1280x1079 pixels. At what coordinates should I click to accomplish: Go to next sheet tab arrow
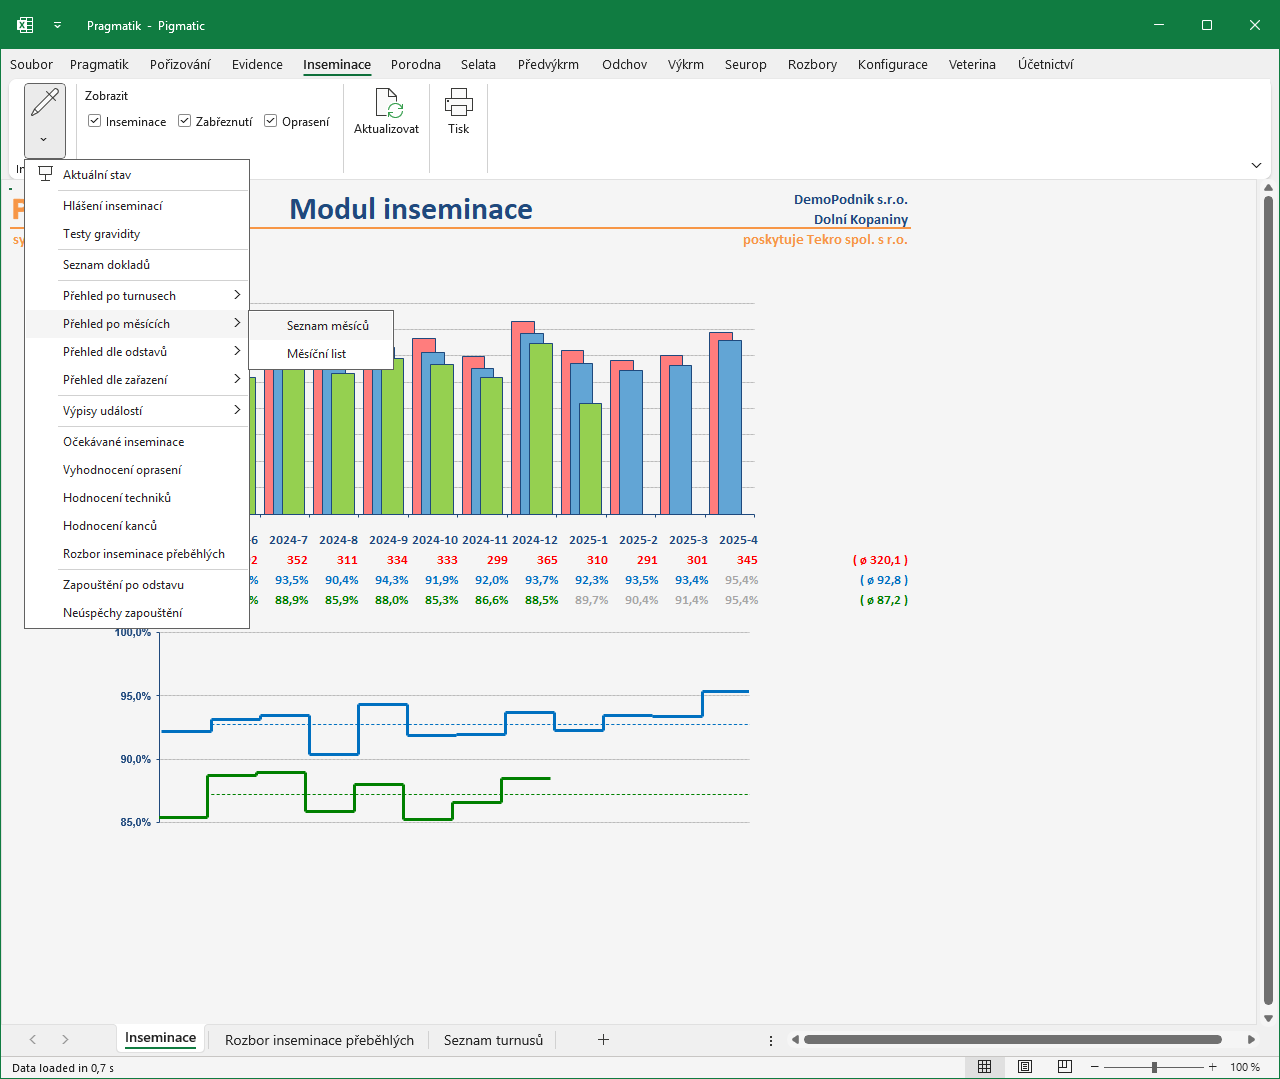(x=65, y=1040)
